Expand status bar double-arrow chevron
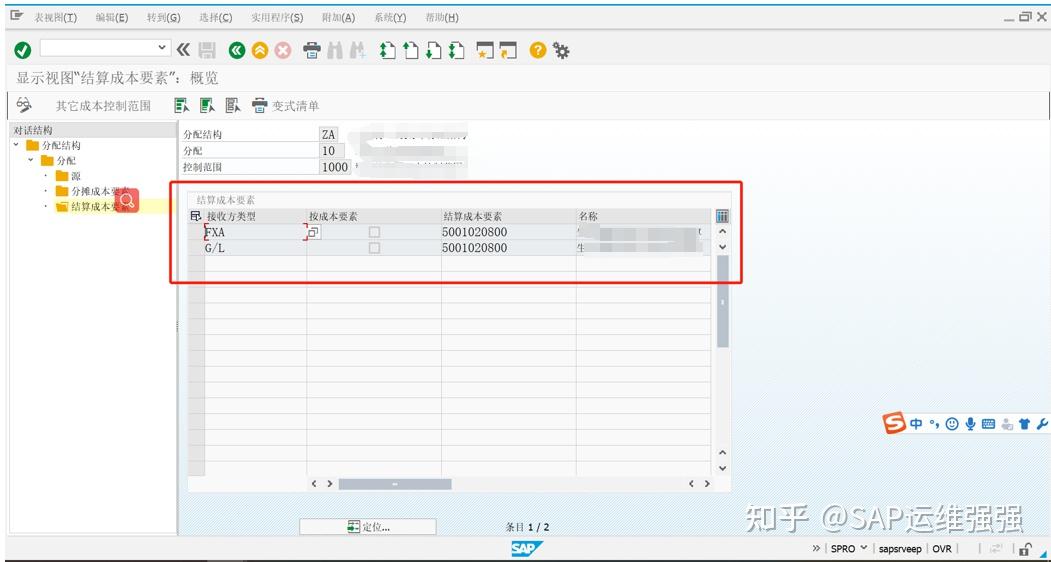This screenshot has width=1051, height=562. click(x=816, y=548)
